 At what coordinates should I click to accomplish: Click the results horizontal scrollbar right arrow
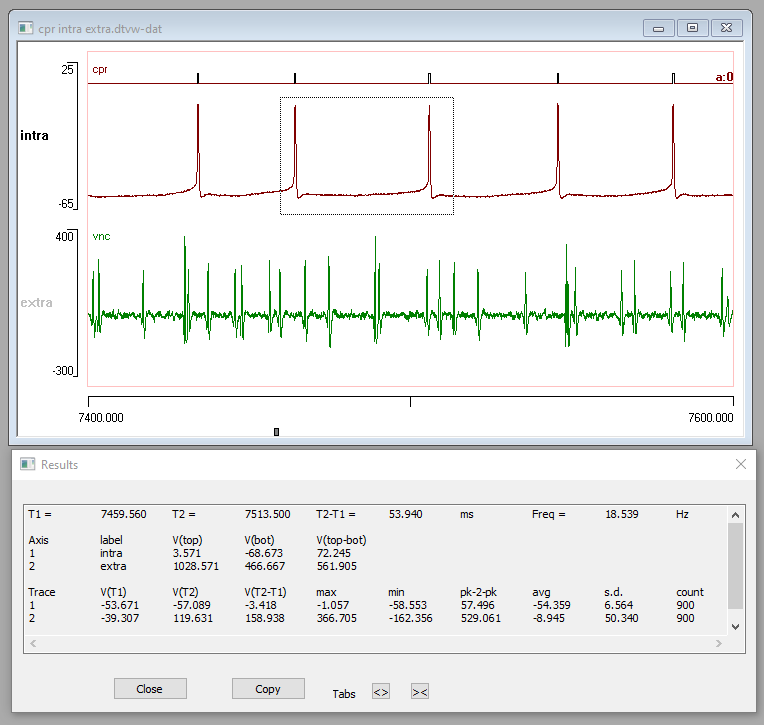720,642
